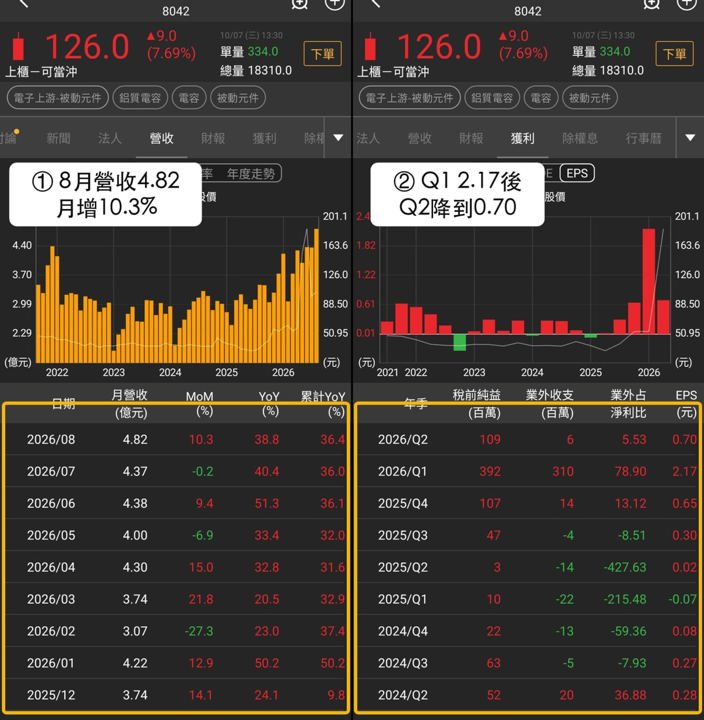Tap the red candlestick icon on left panel
The image size is (704, 720).
[18, 46]
